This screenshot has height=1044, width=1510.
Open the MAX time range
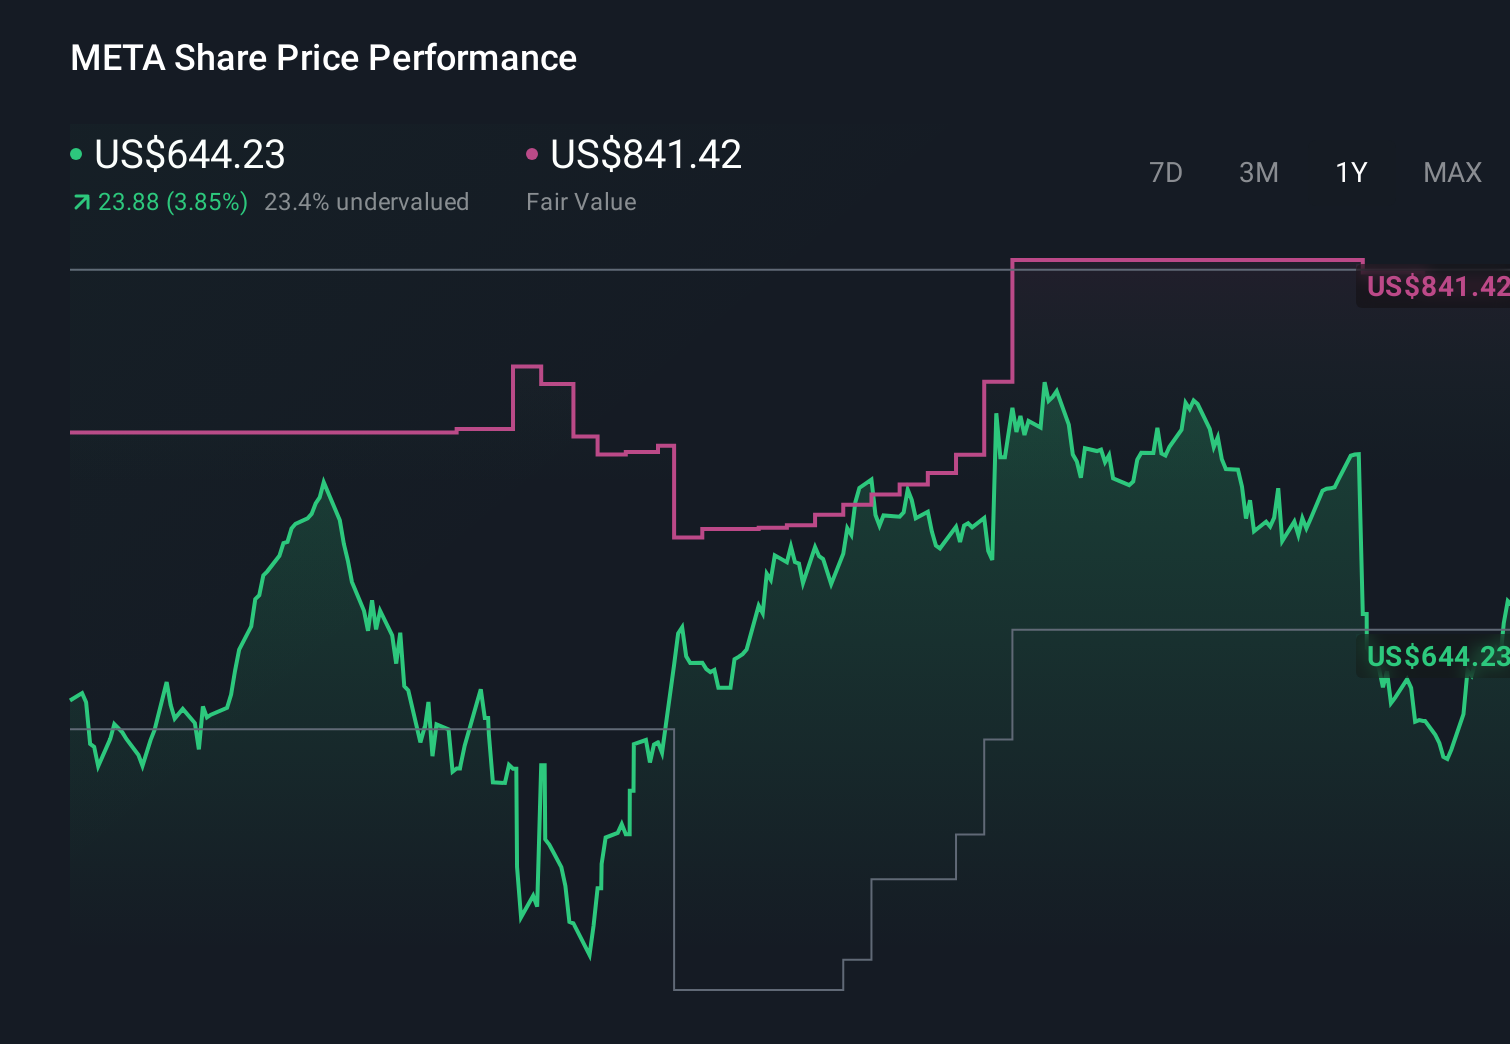(x=1451, y=172)
